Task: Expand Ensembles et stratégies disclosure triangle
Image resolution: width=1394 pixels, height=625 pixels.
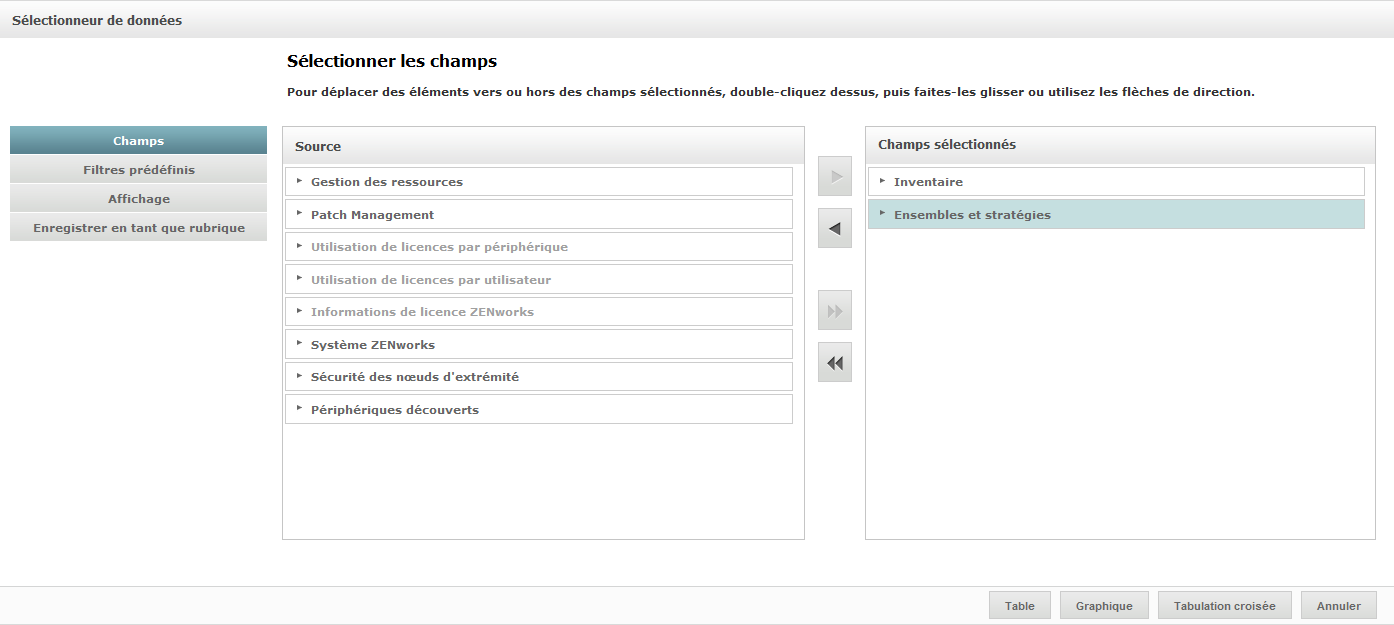Action: [882, 214]
